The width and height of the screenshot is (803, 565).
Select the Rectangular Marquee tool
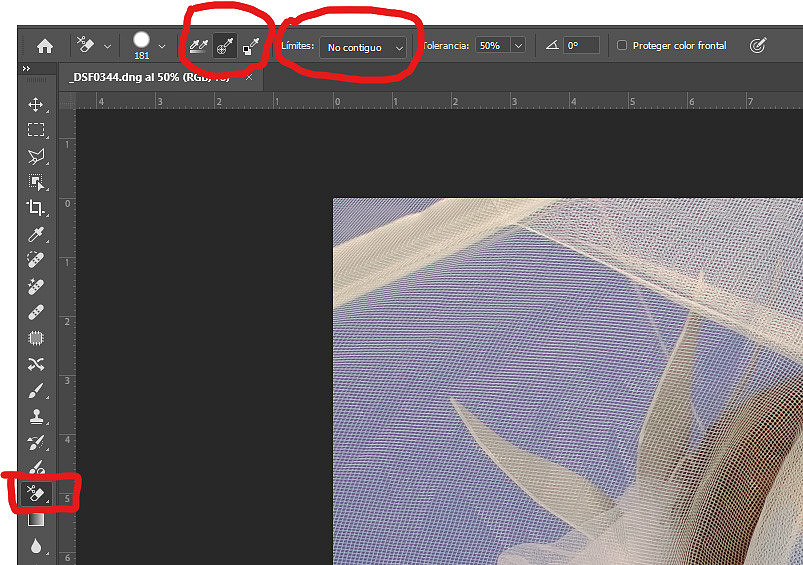(36, 130)
